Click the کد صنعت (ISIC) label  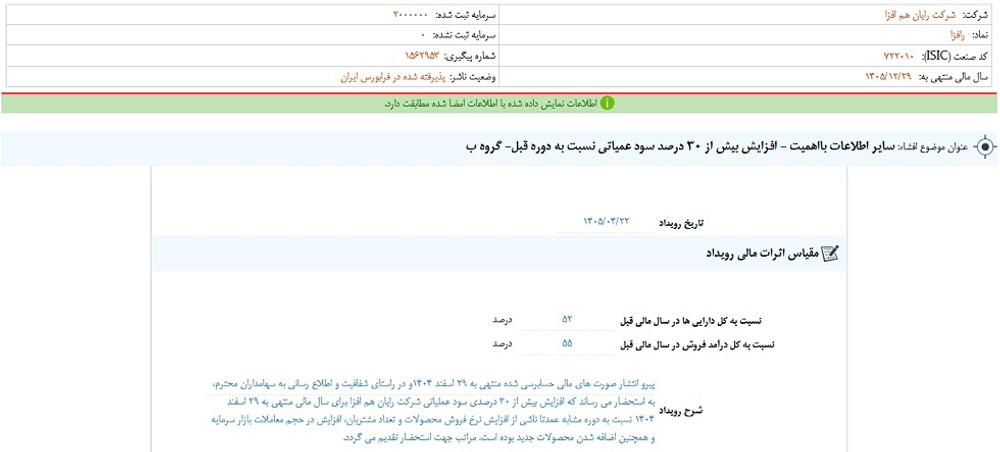click(x=954, y=56)
